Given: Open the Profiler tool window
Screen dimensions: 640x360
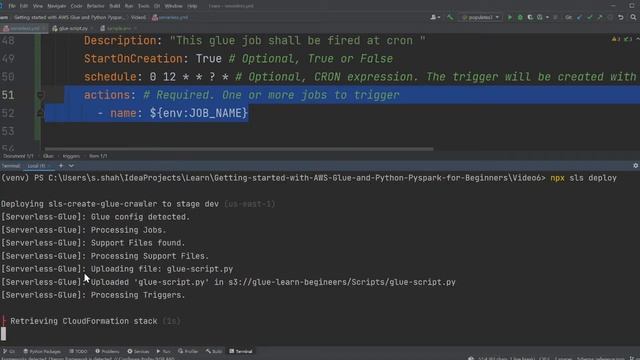Looking at the screenshot, I should [188, 351].
